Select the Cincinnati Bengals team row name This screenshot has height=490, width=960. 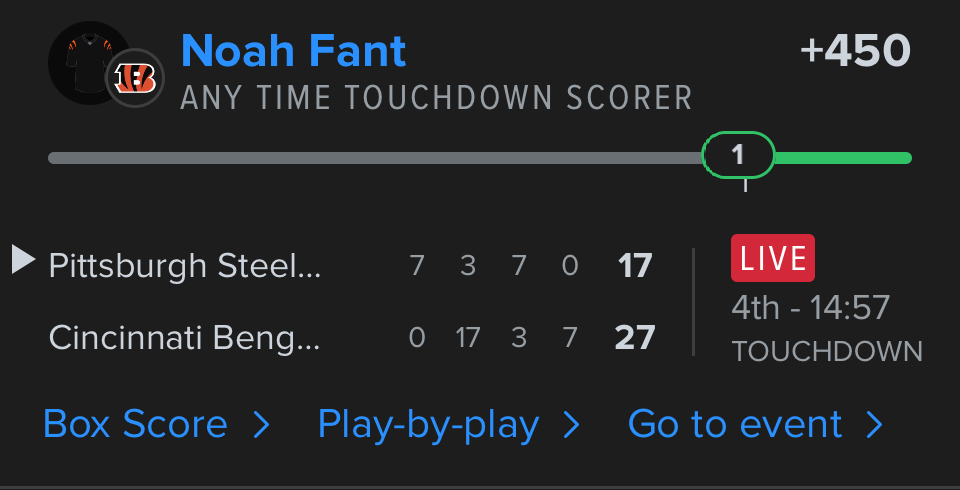pos(185,338)
